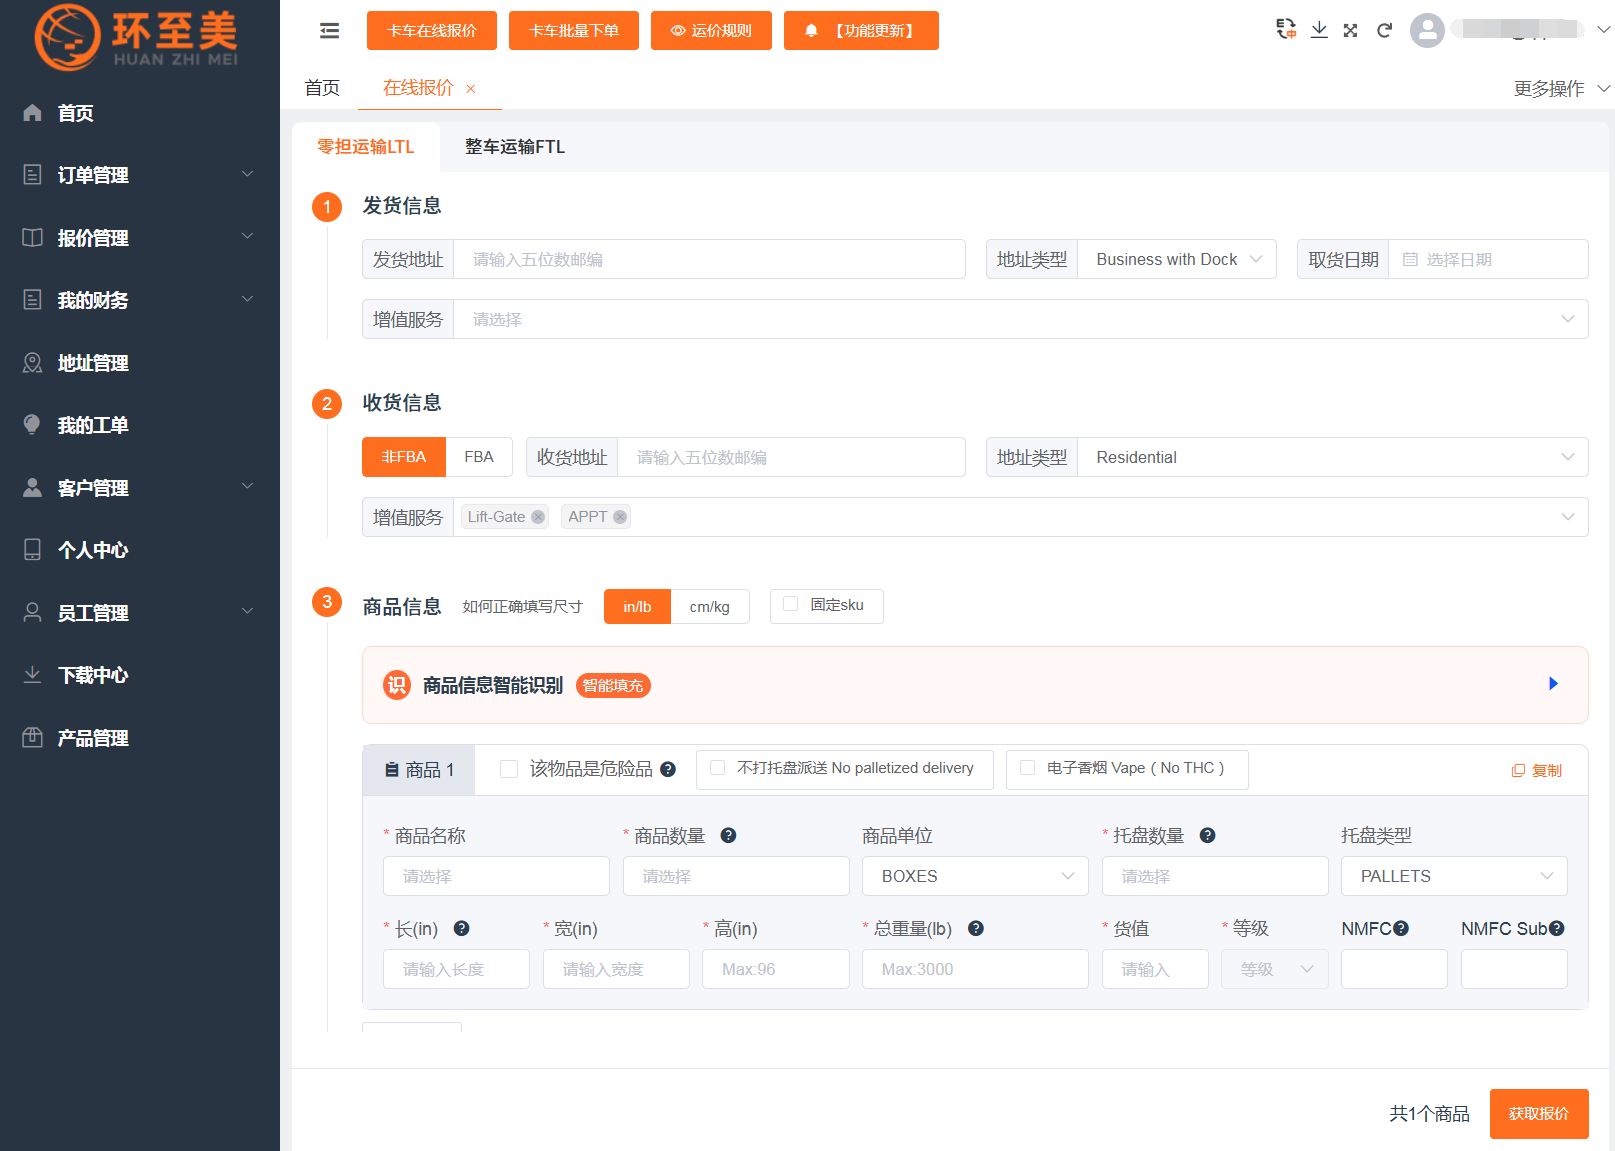The image size is (1615, 1151).
Task: Switch to 整车运输FTL tab
Action: click(515, 147)
